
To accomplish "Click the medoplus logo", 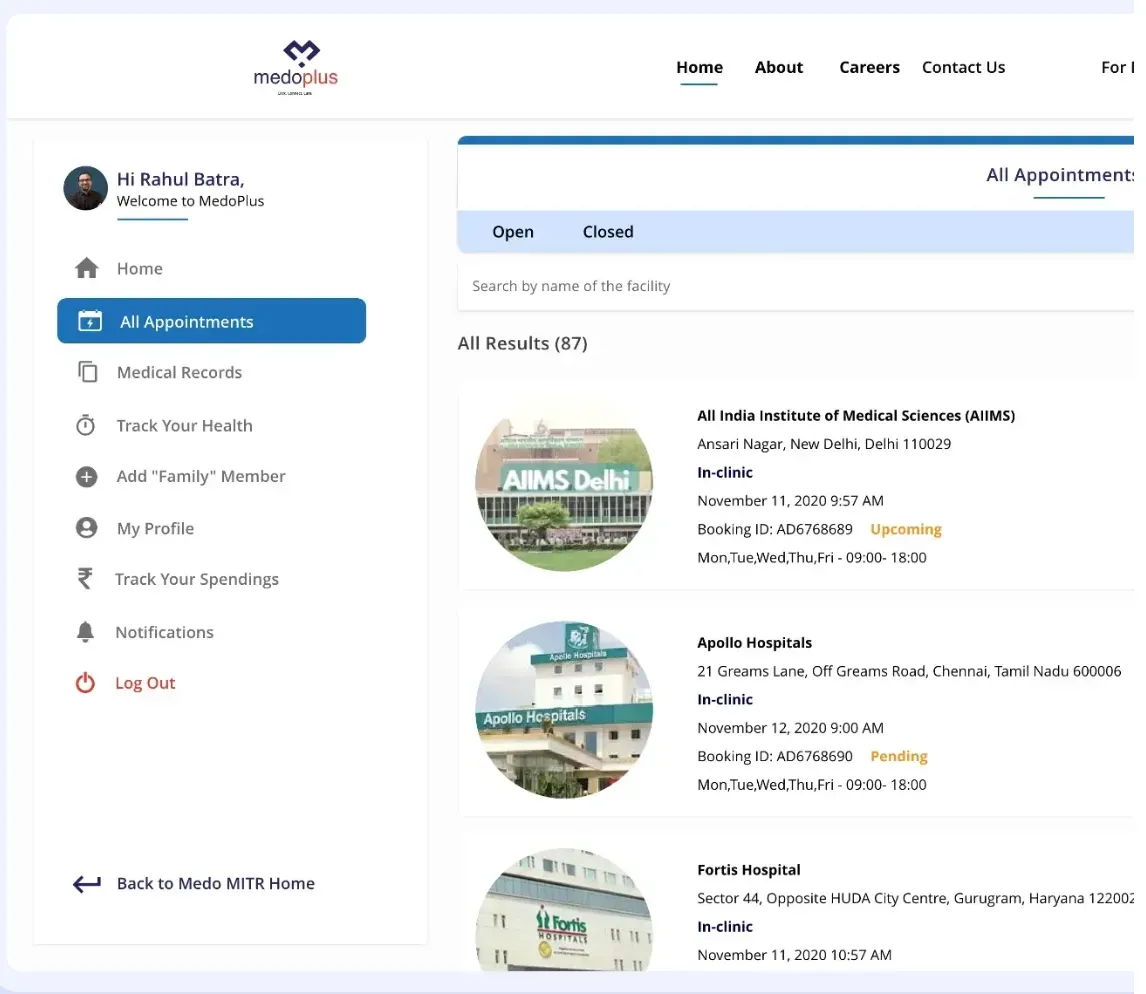I will click(296, 68).
